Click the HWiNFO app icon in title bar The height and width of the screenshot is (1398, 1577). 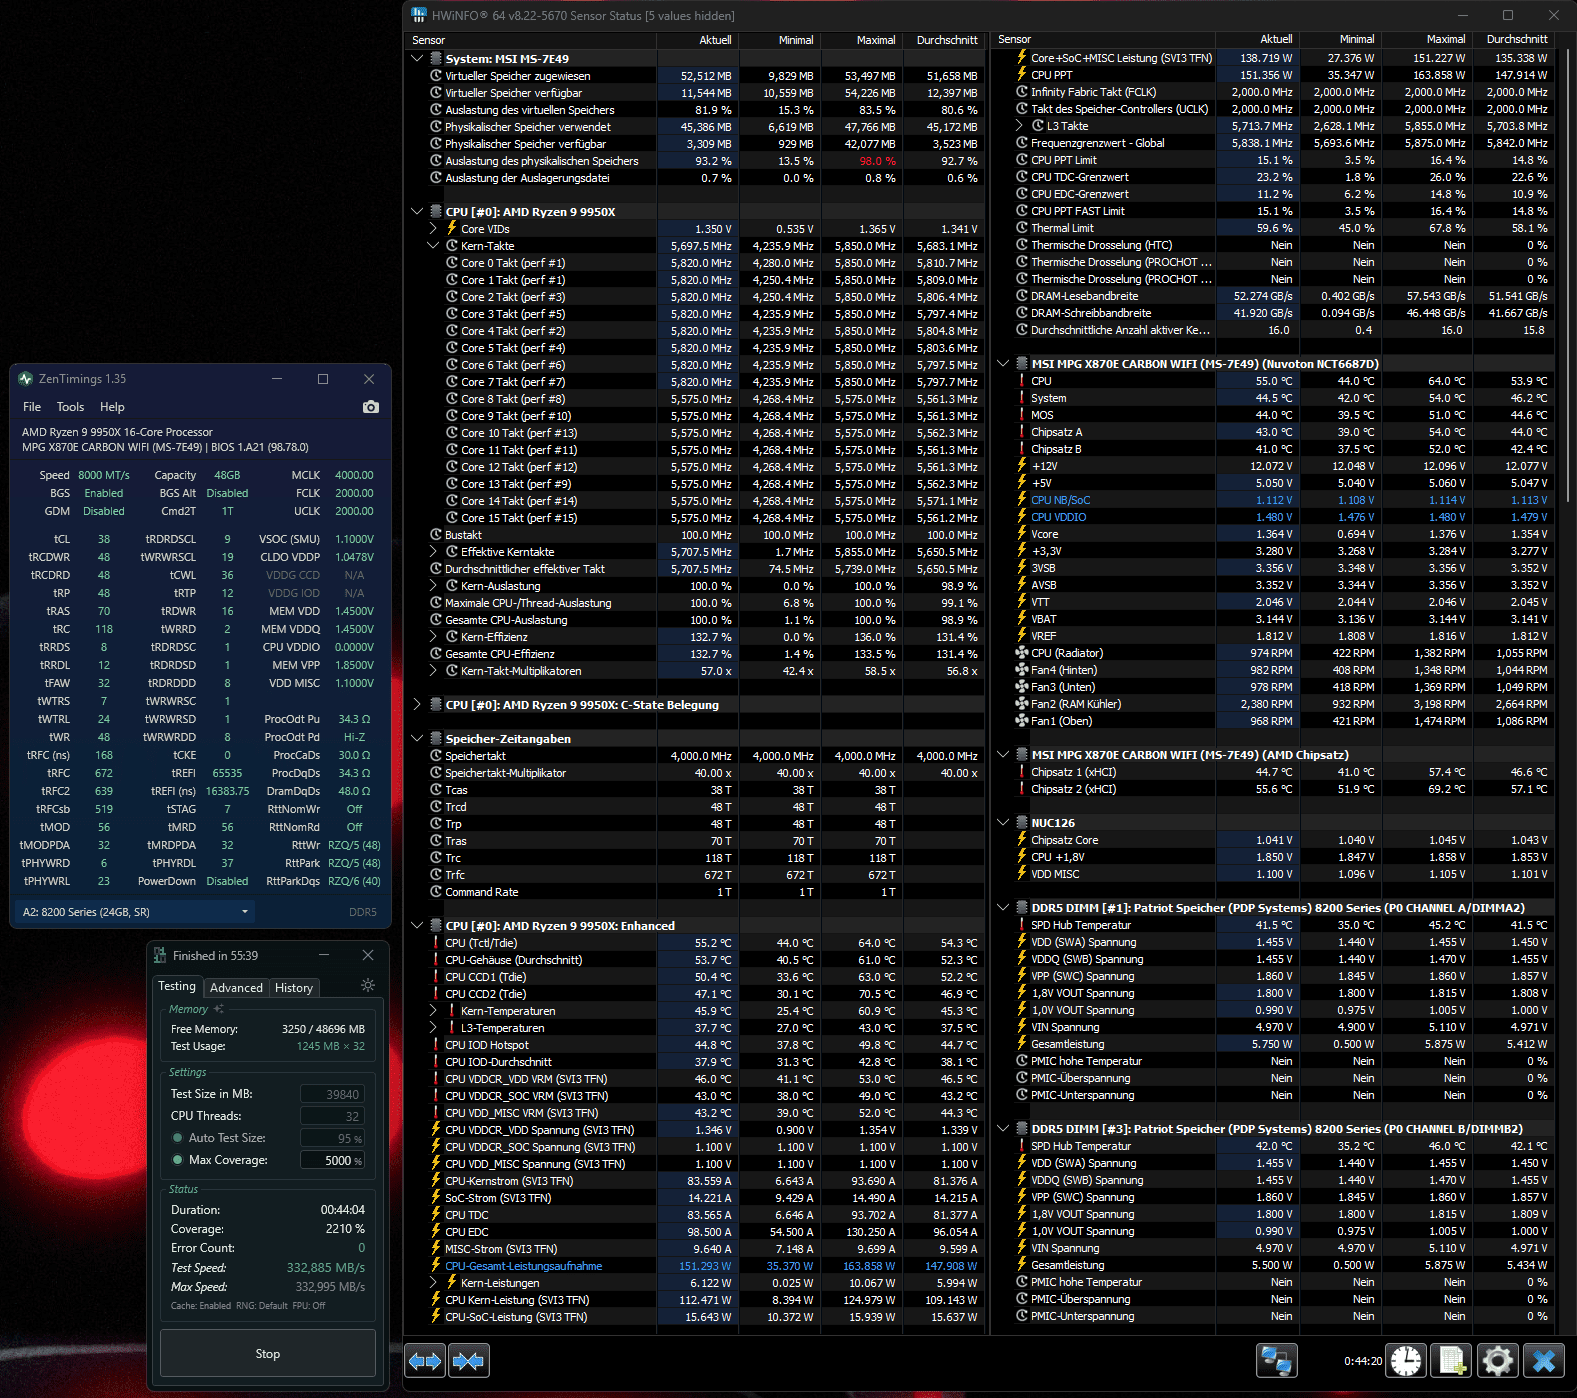coord(419,15)
